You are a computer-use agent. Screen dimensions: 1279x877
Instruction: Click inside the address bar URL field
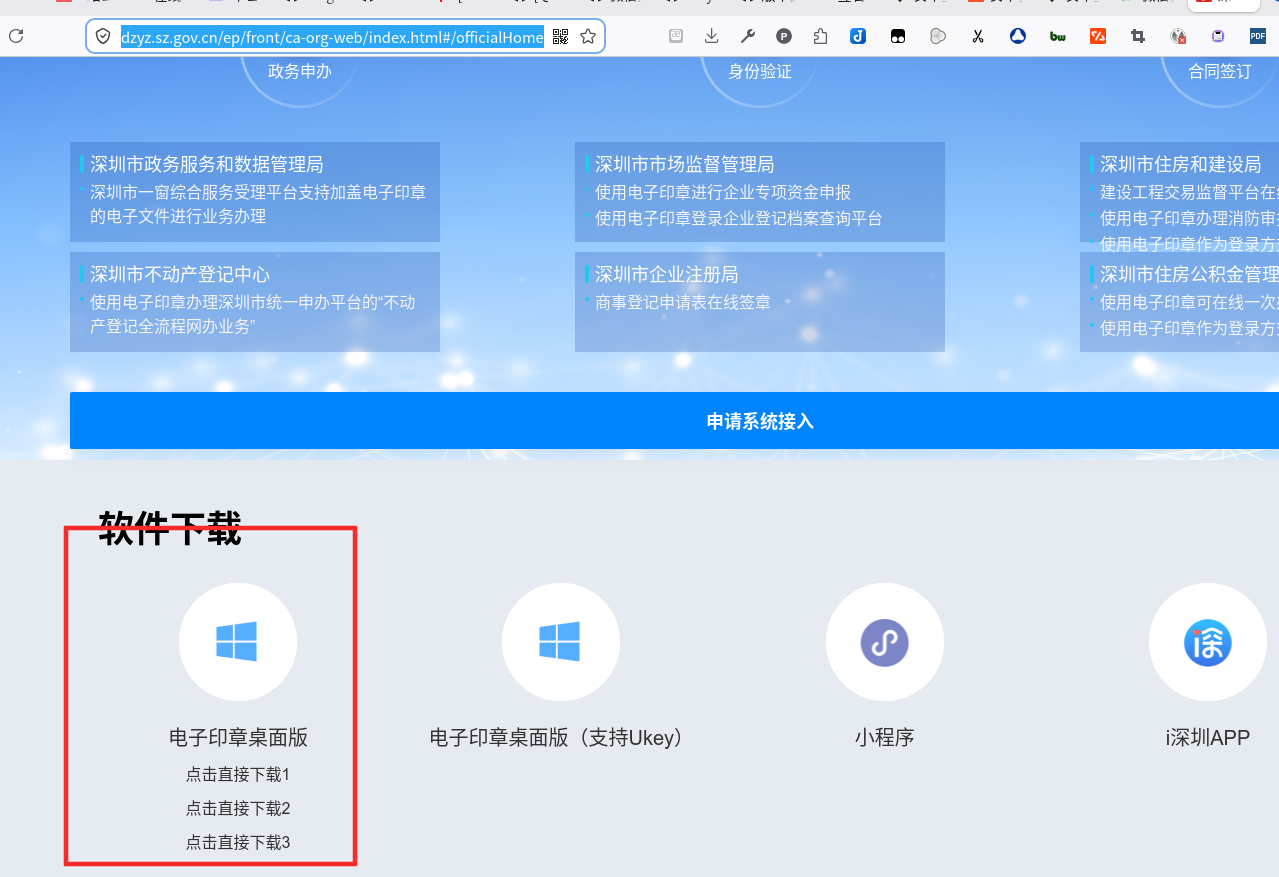click(330, 36)
